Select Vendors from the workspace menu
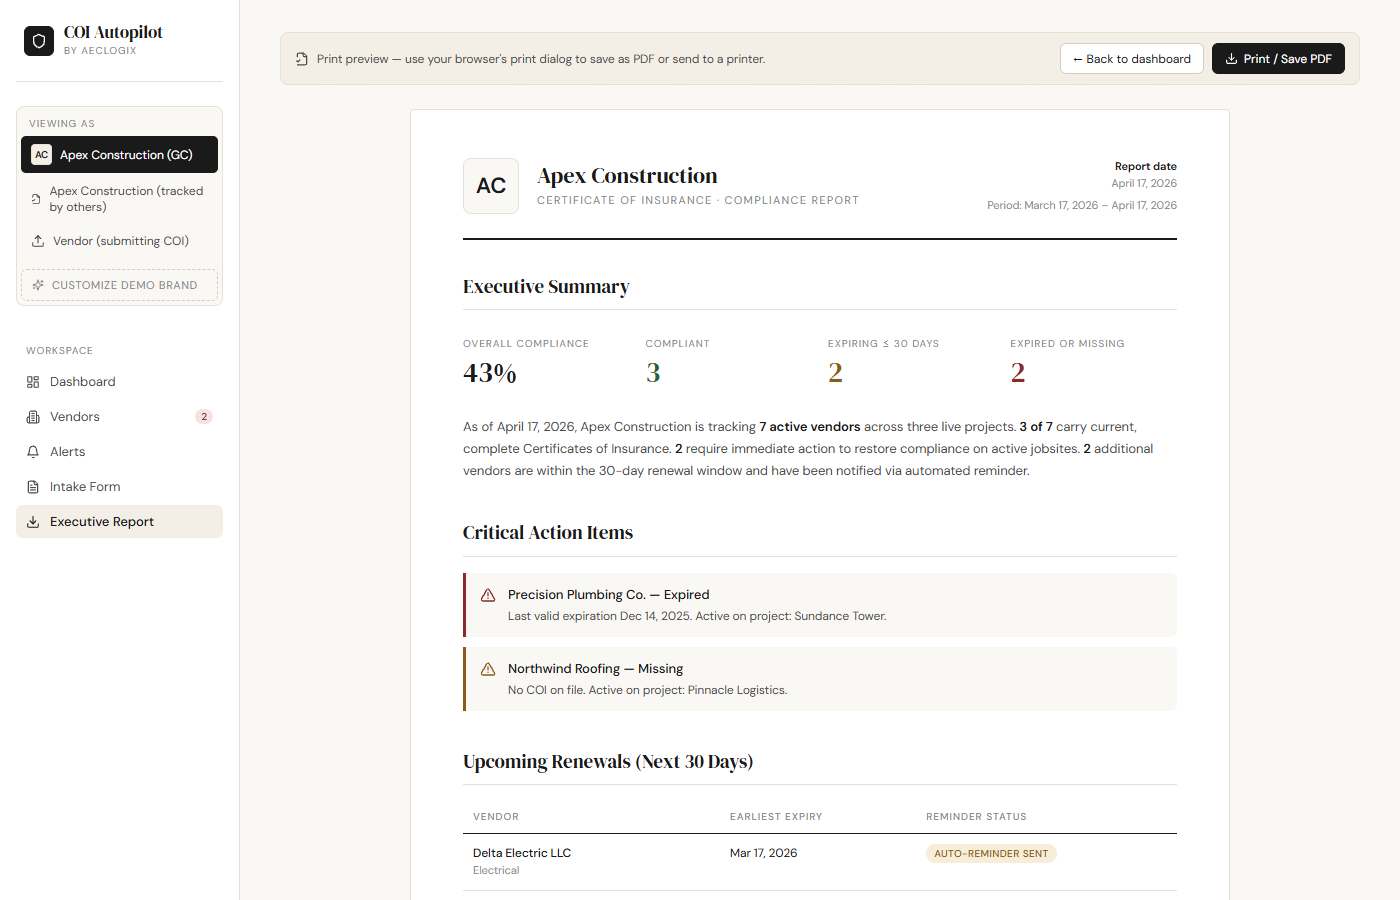Viewport: 1400px width, 900px height. 74,416
